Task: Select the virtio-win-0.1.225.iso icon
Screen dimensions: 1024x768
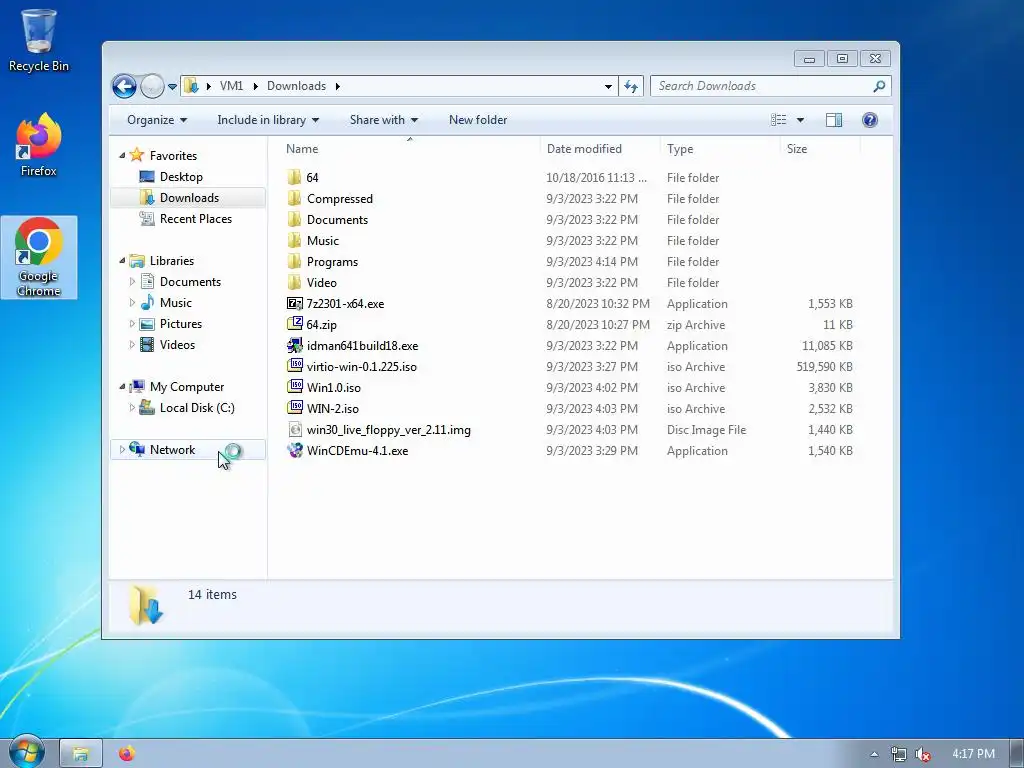Action: tap(295, 366)
